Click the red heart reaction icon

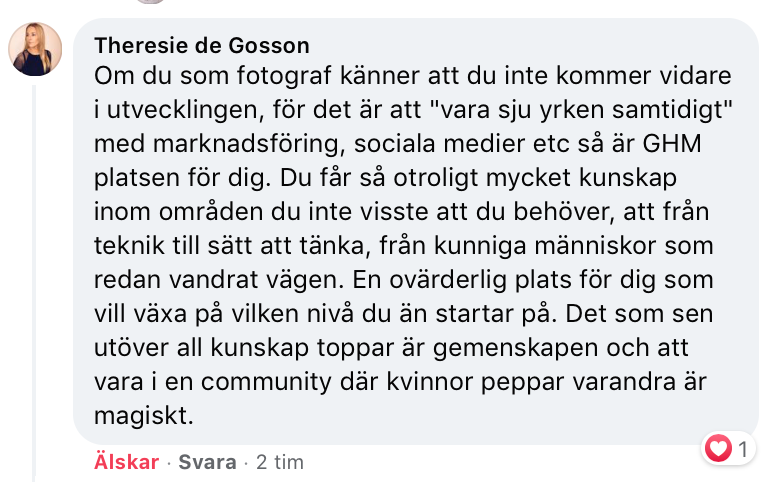tap(718, 448)
